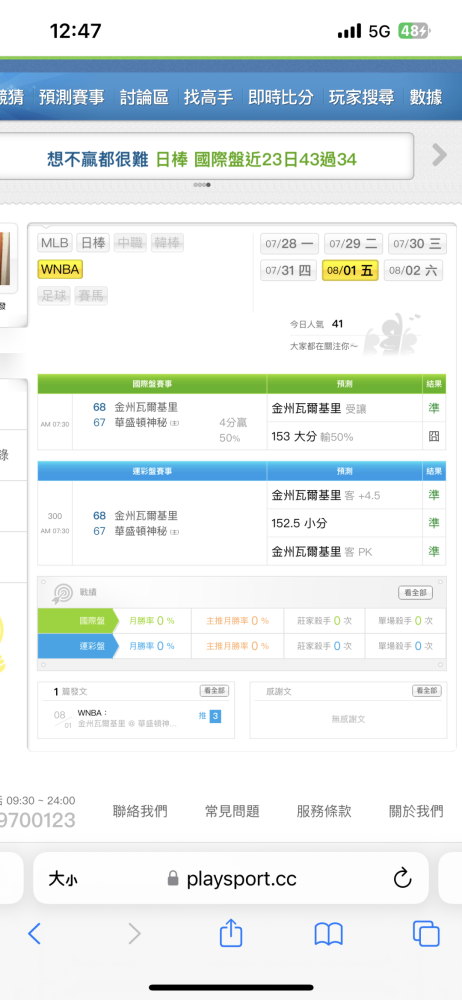
Task: Select the WNBA league filter
Action: click(x=60, y=270)
